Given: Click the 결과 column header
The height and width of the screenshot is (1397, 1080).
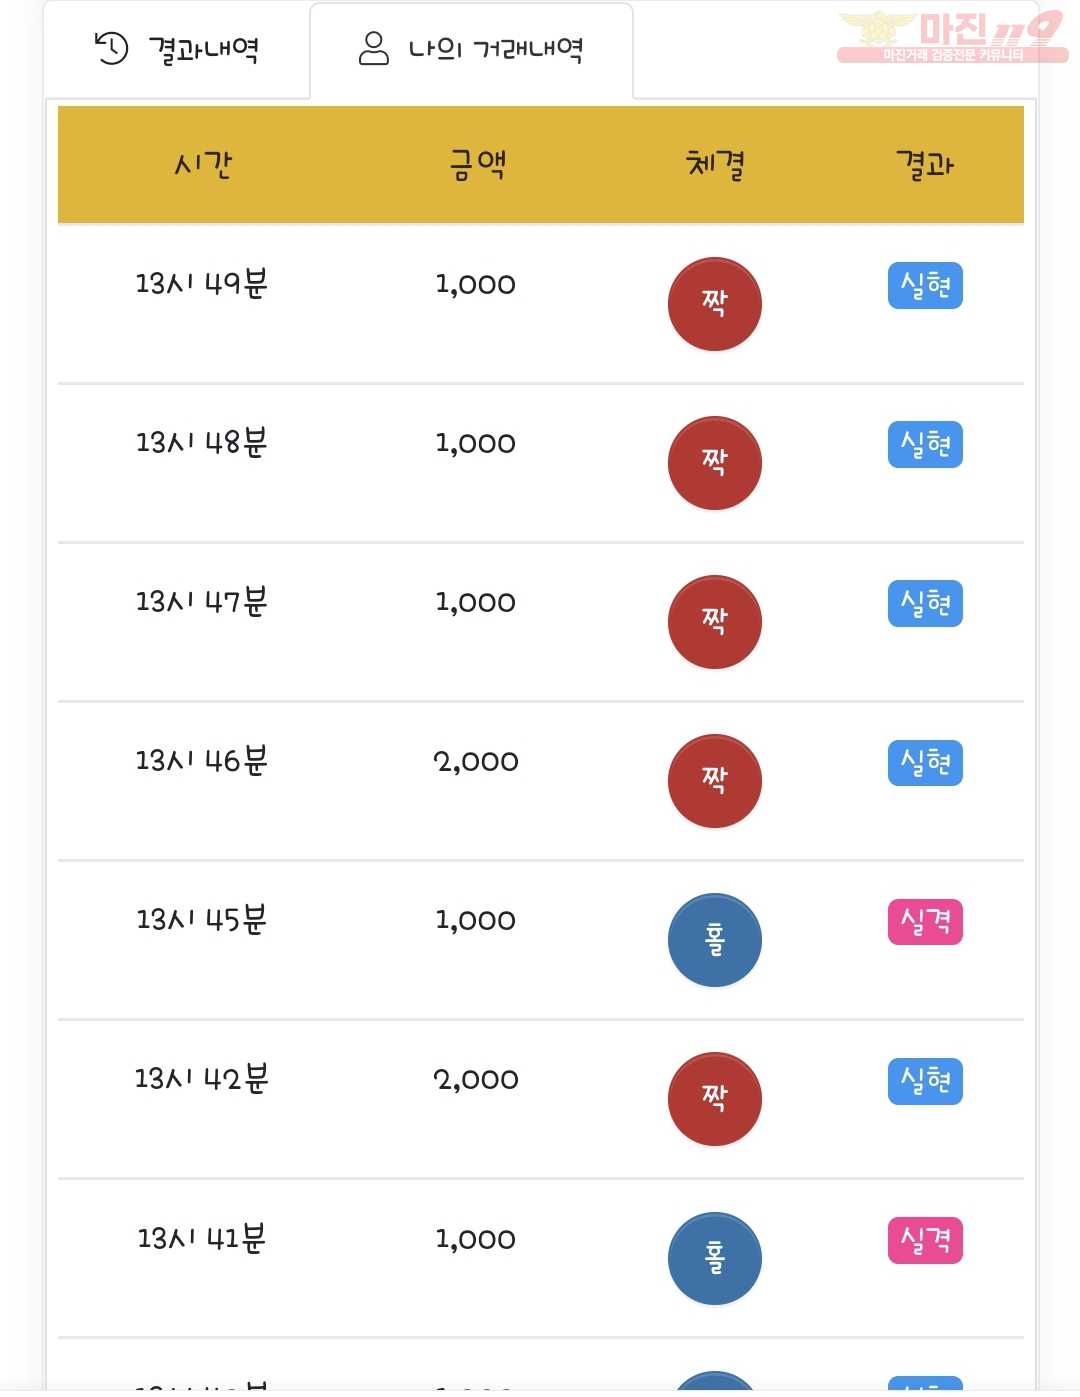Looking at the screenshot, I should [925, 164].
